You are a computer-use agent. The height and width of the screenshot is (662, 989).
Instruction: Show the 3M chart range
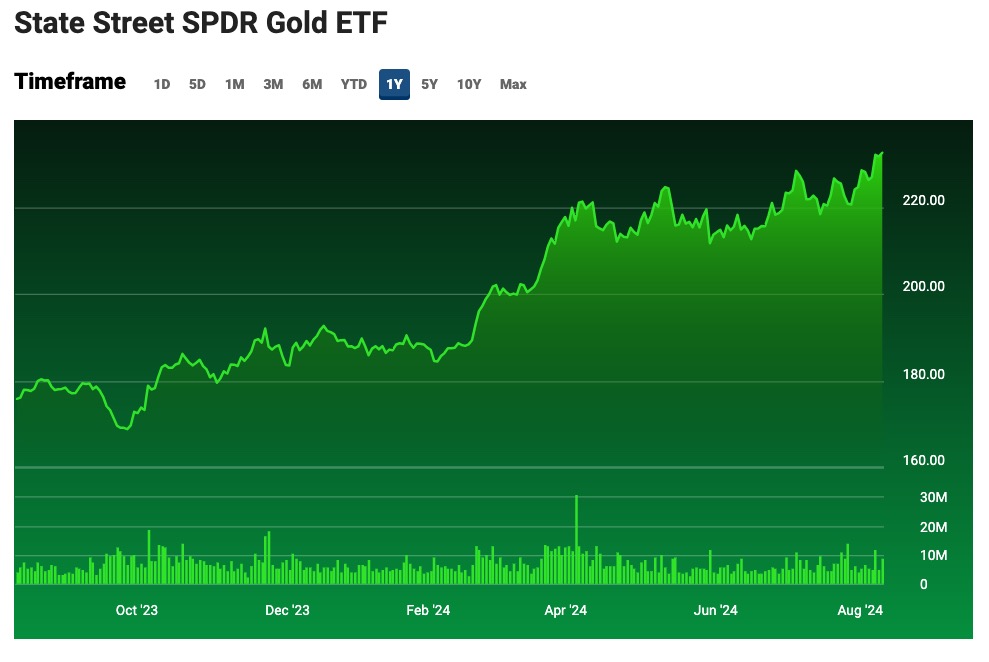pyautogui.click(x=273, y=85)
